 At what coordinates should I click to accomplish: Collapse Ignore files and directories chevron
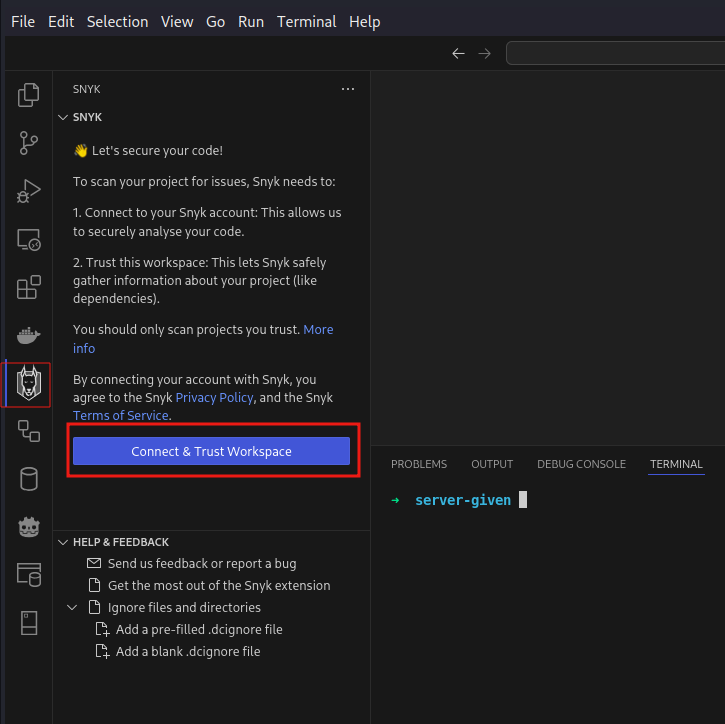[x=72, y=607]
